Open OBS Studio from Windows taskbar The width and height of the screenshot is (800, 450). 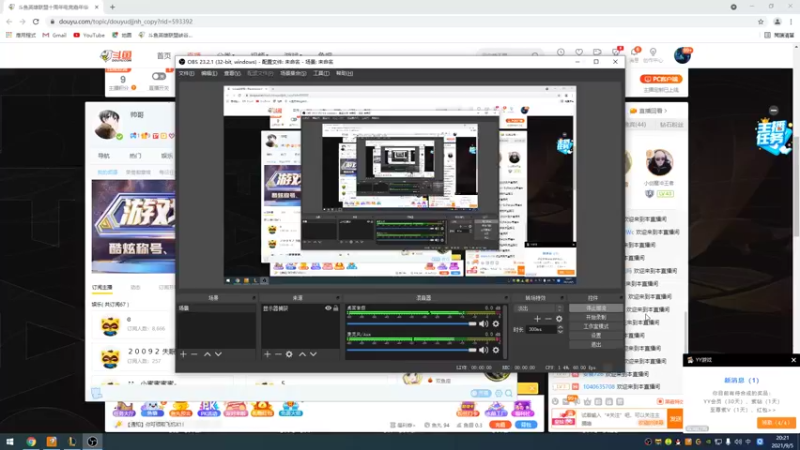click(92, 442)
